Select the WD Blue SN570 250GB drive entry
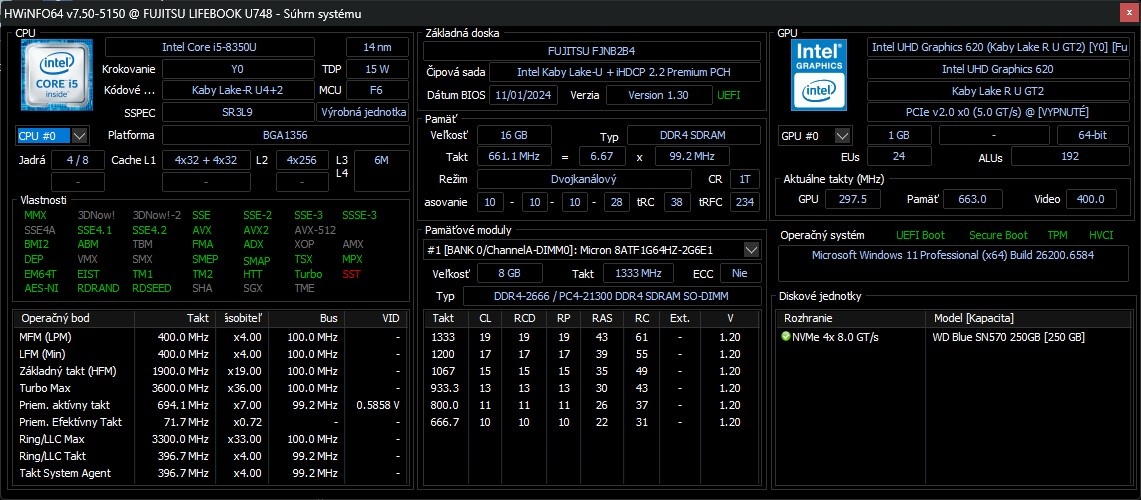Screen dimensions: 1141x500 1008,337
